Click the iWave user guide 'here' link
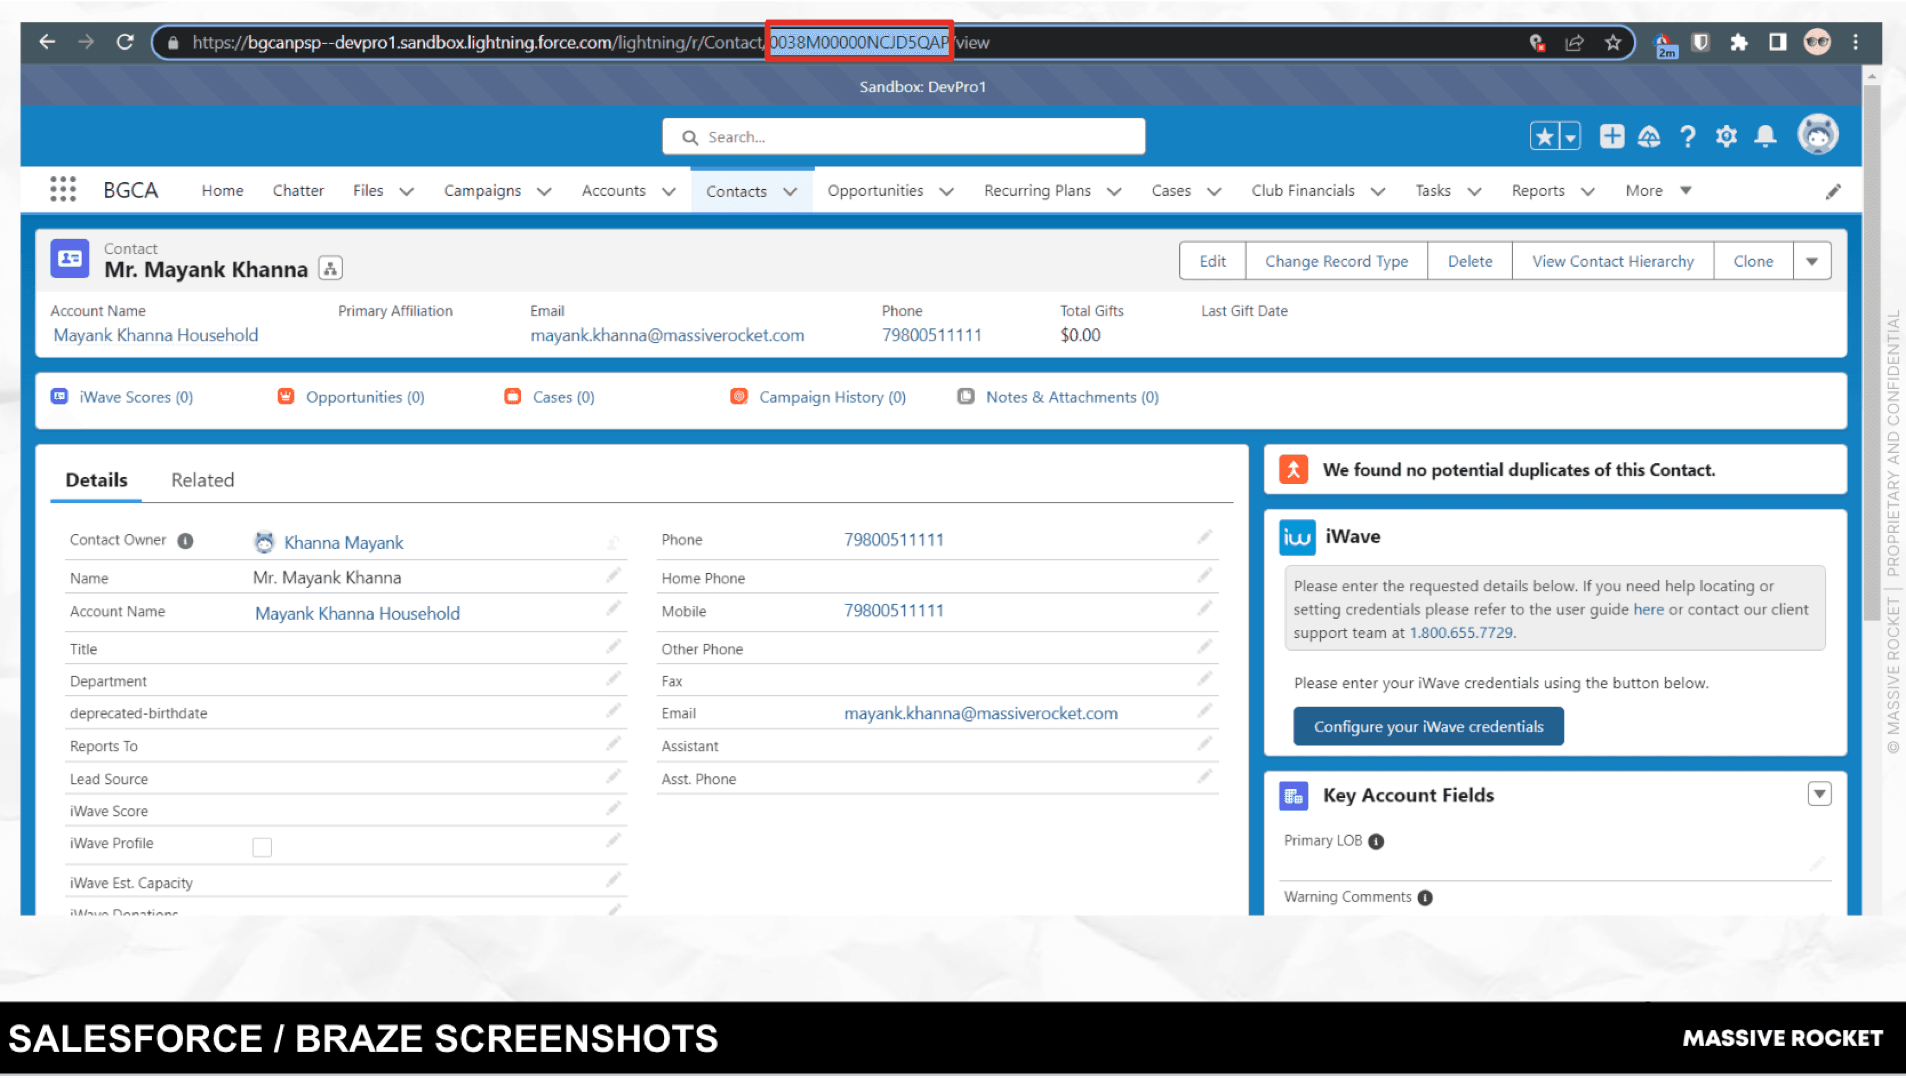 [1648, 609]
